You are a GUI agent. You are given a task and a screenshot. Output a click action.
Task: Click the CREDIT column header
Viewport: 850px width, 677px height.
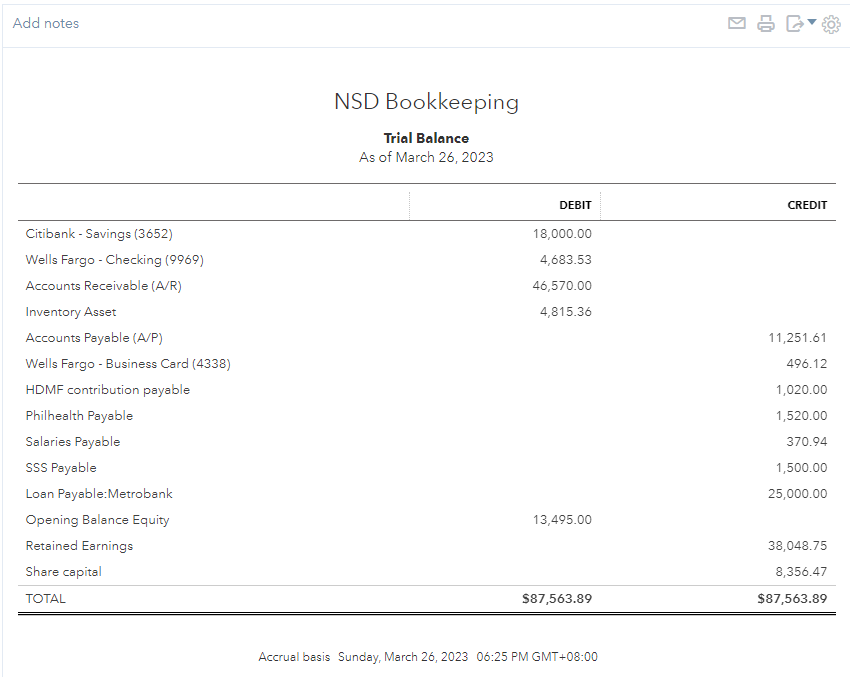pos(807,205)
